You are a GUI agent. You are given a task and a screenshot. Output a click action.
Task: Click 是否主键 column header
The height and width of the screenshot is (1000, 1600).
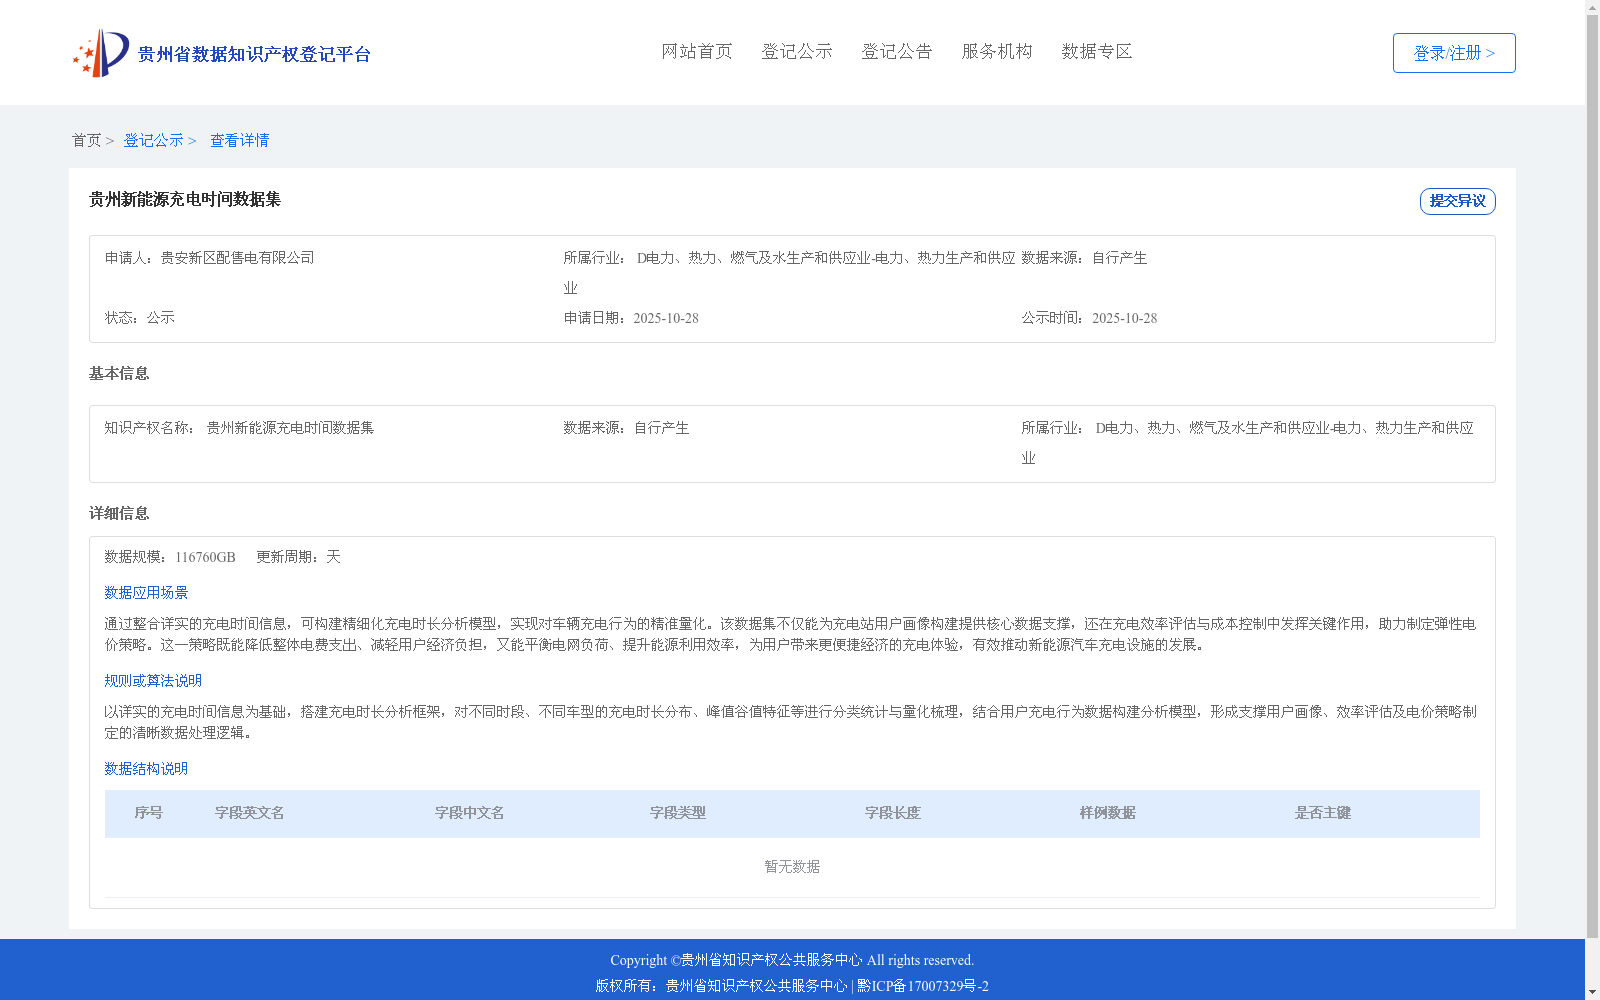1323,813
